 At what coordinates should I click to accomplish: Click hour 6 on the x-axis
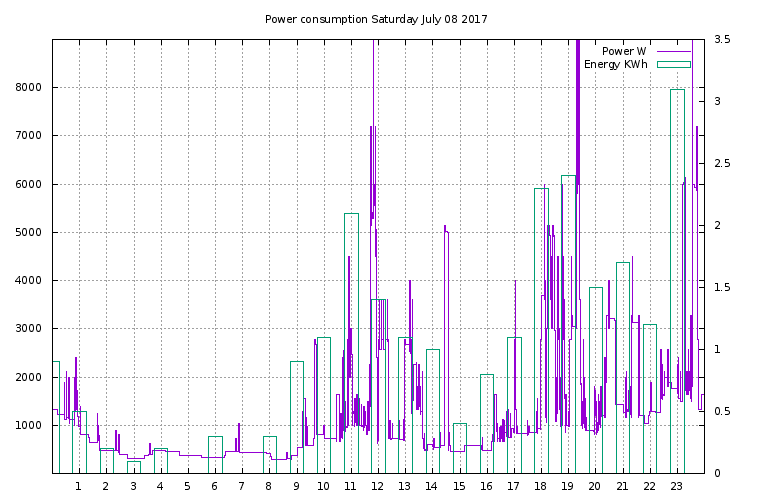tap(215, 487)
